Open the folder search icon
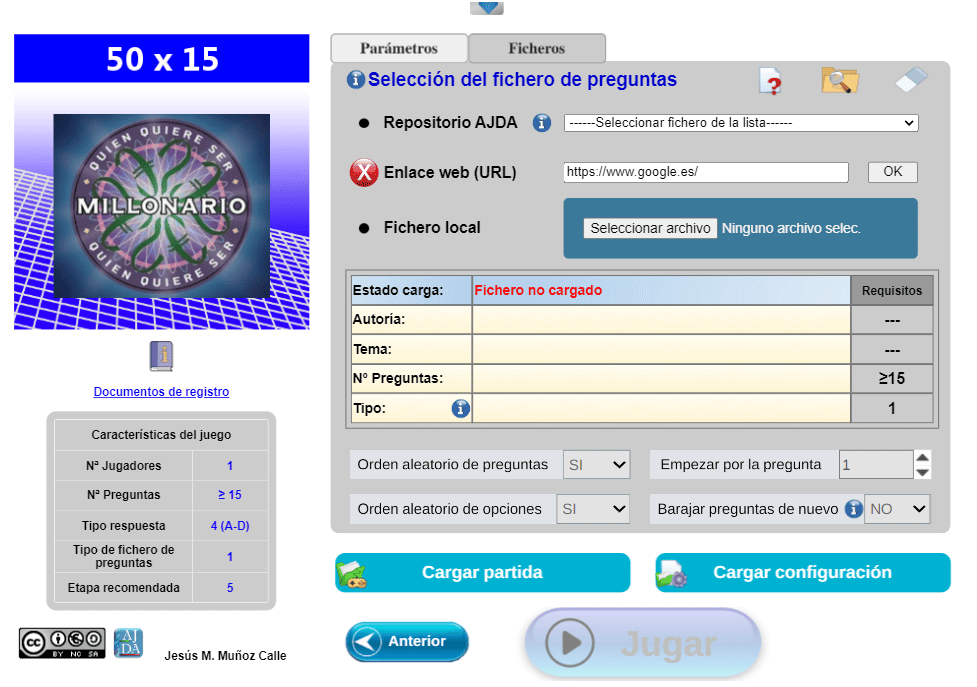This screenshot has width=977, height=687. 840,81
